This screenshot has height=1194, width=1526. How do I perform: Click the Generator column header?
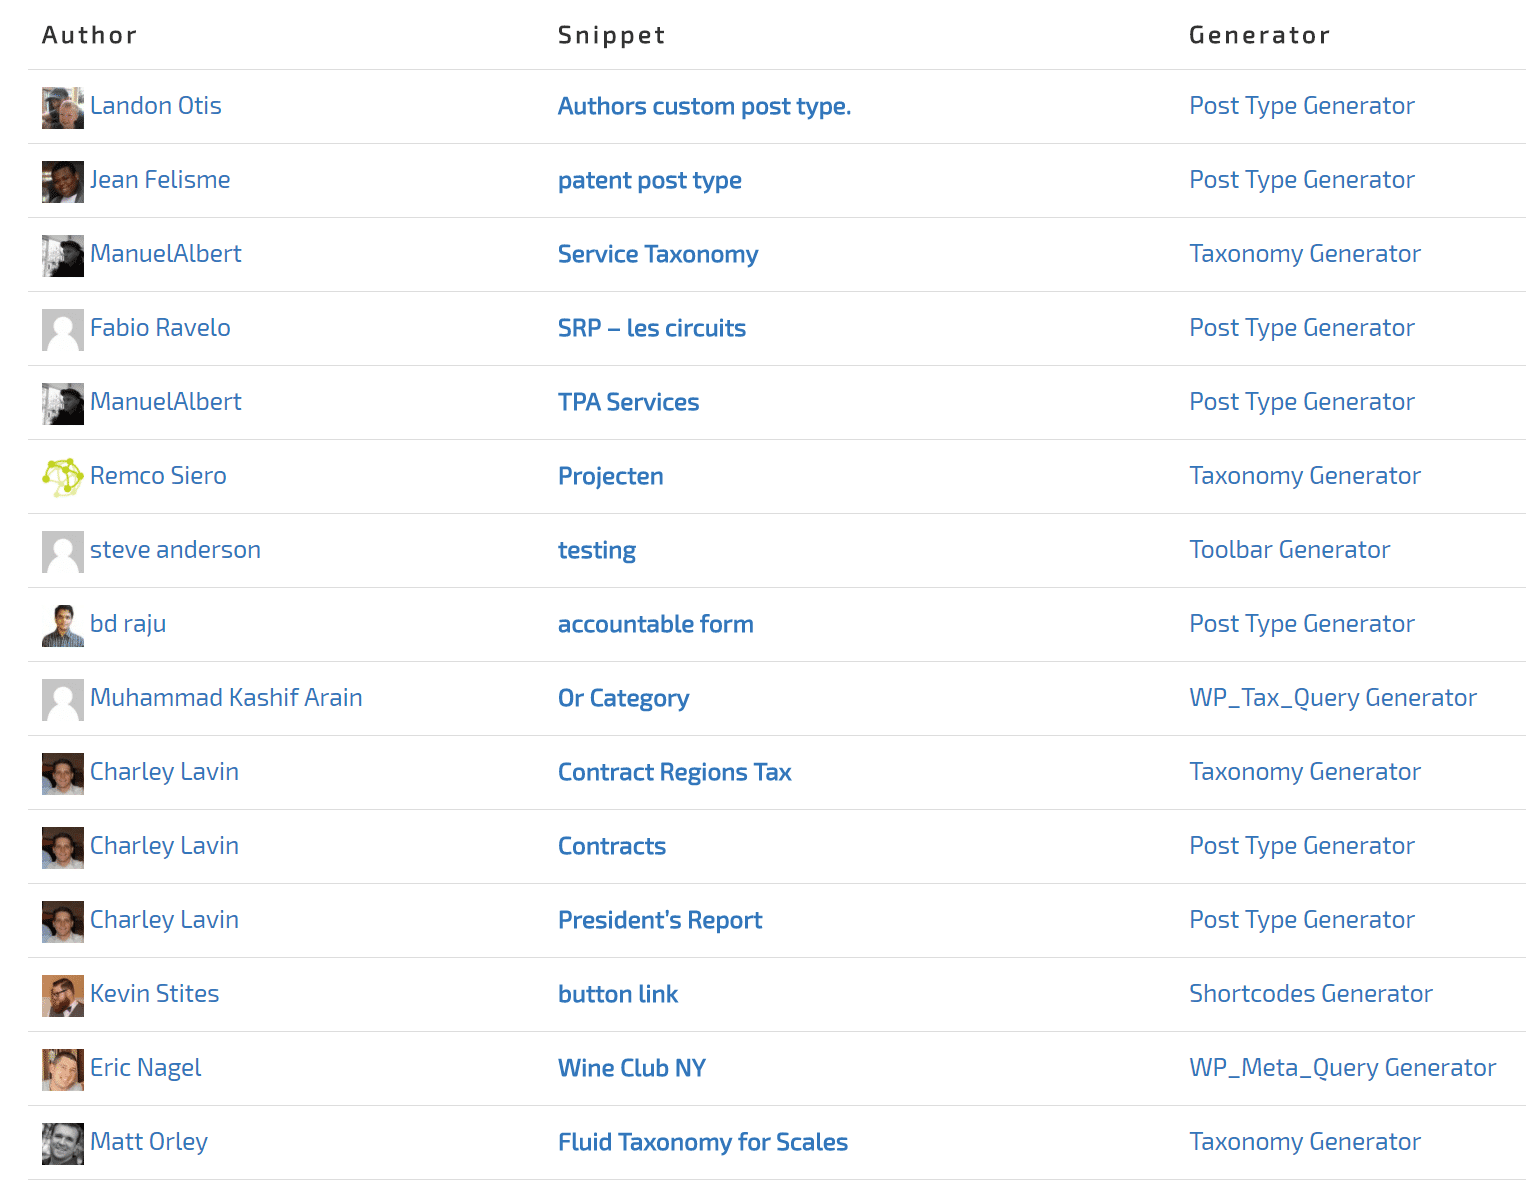tap(1258, 35)
